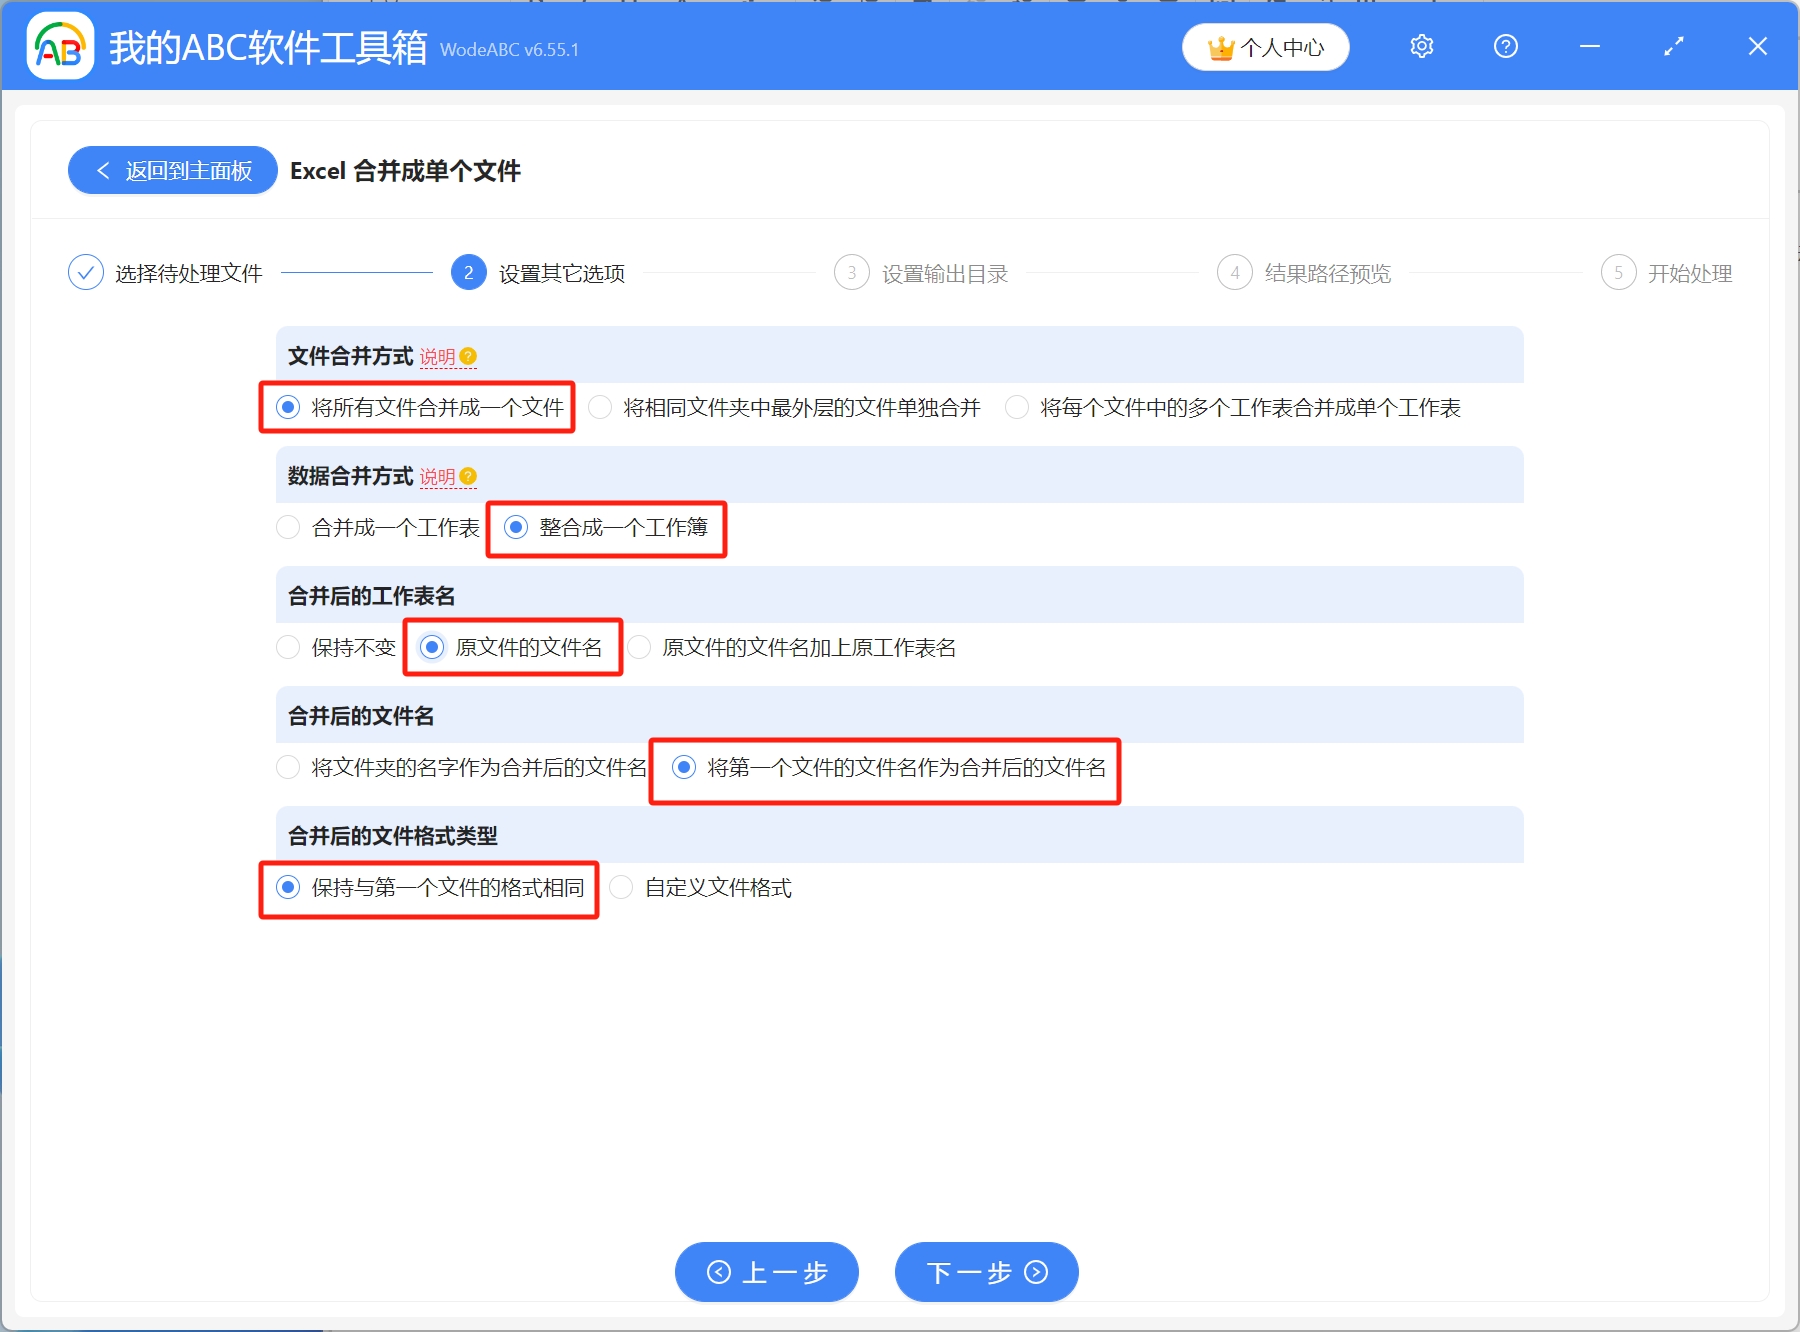Toggle the window maximize arrows icon
This screenshot has height=1332, width=1800.
pos(1673,46)
